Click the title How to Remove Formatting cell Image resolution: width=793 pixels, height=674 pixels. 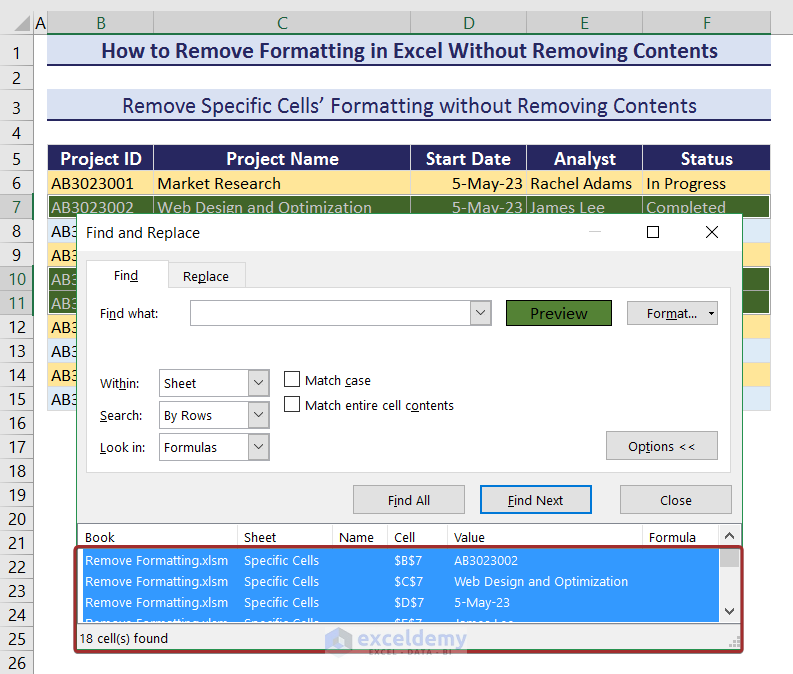tap(409, 51)
